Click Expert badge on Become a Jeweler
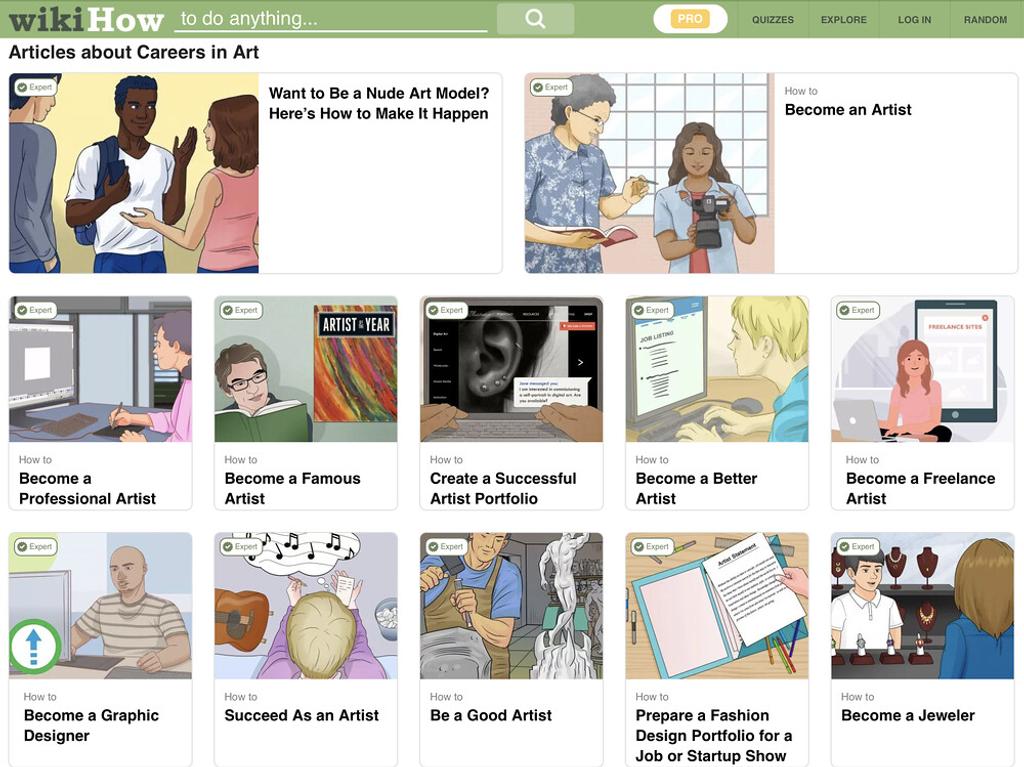This screenshot has width=1024, height=767. [x=858, y=546]
